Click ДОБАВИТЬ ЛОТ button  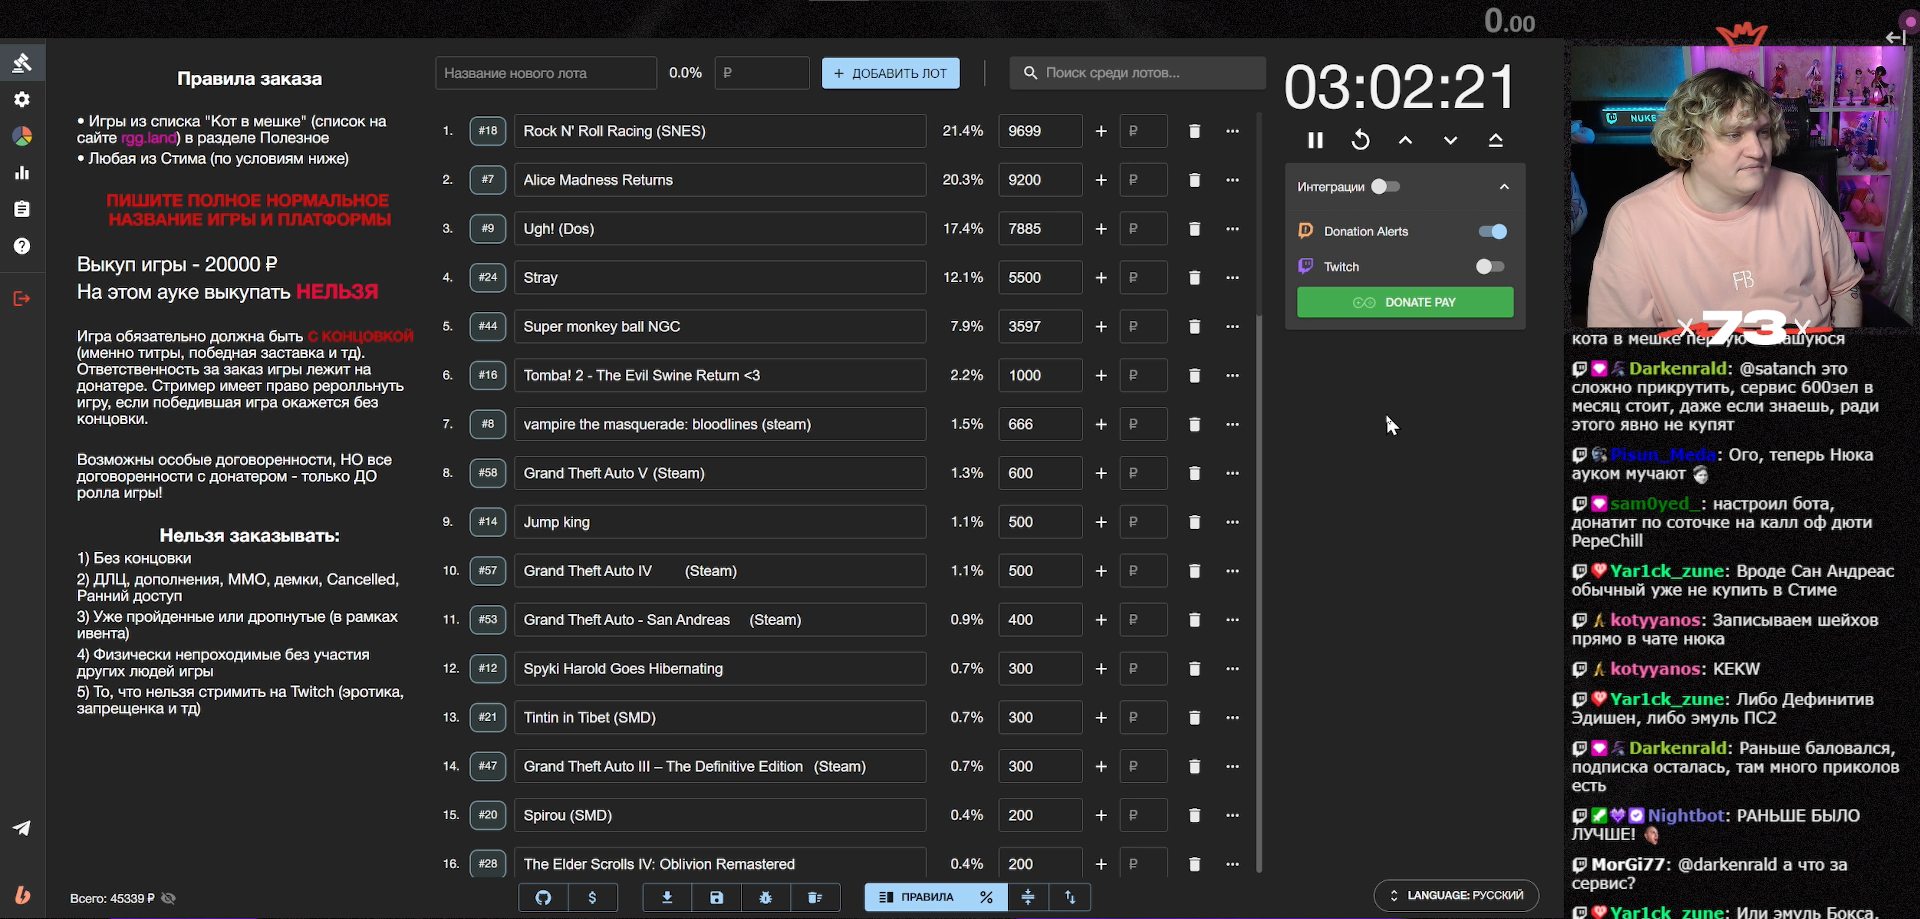pyautogui.click(x=890, y=73)
